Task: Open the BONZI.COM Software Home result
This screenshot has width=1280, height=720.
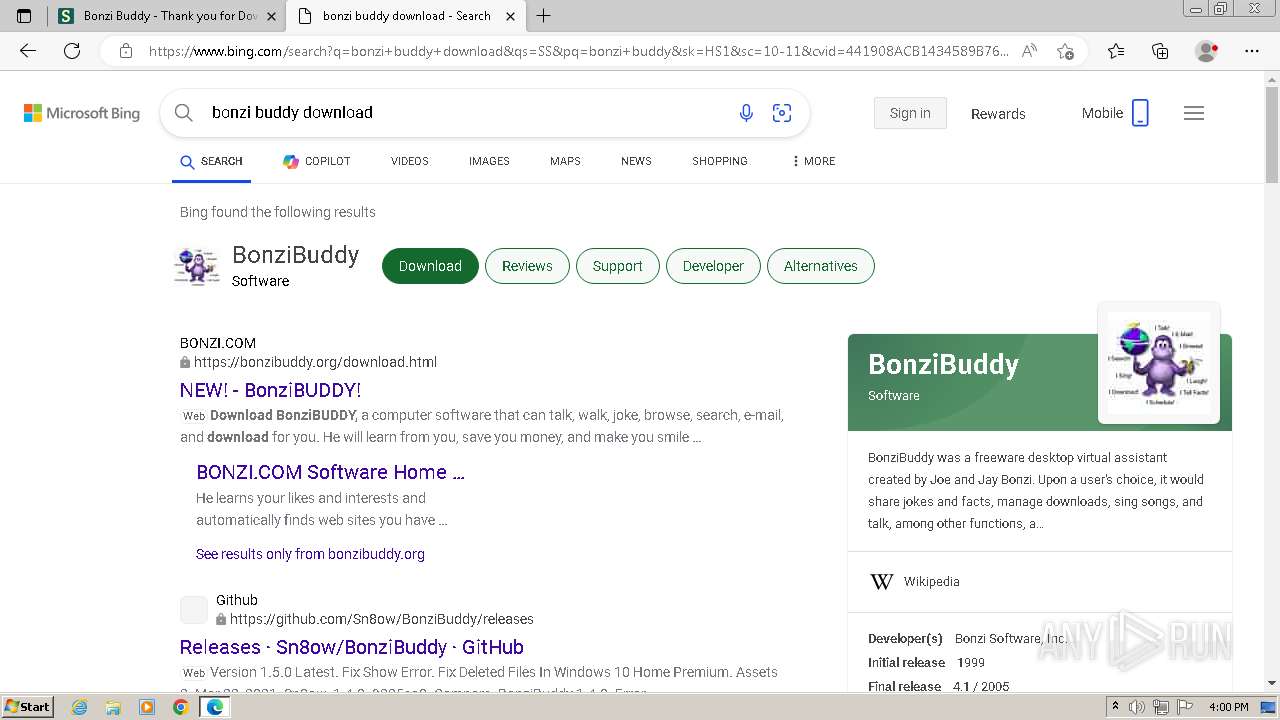Action: [x=330, y=472]
